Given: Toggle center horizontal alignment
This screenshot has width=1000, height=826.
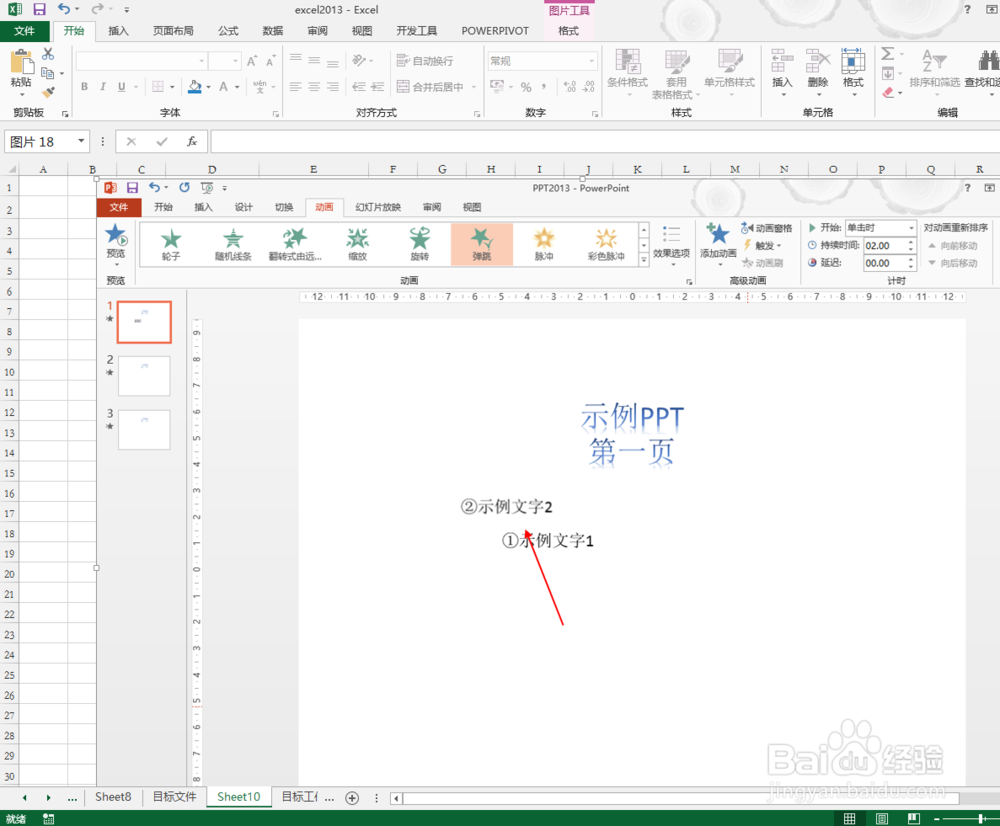Looking at the screenshot, I should pos(314,87).
